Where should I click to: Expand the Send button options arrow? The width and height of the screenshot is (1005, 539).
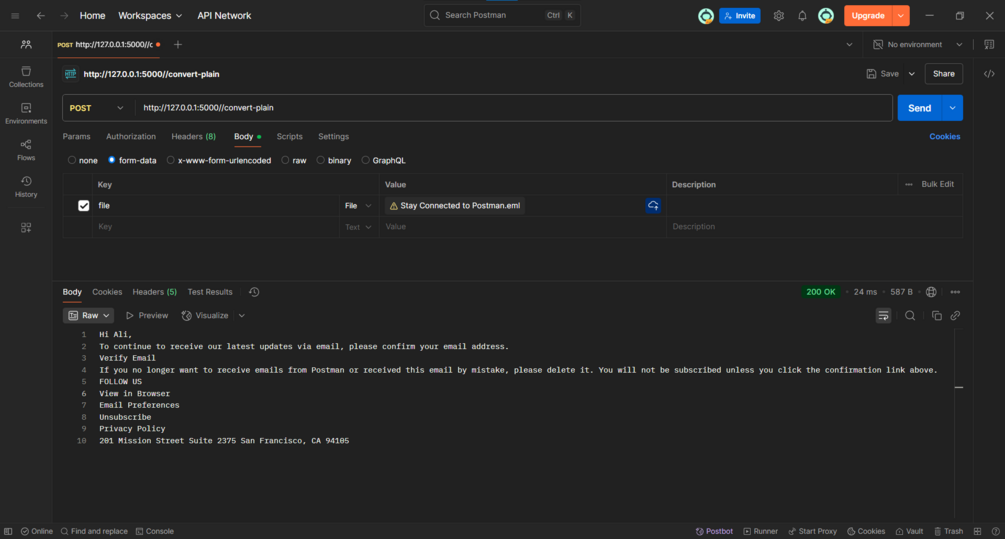click(952, 108)
